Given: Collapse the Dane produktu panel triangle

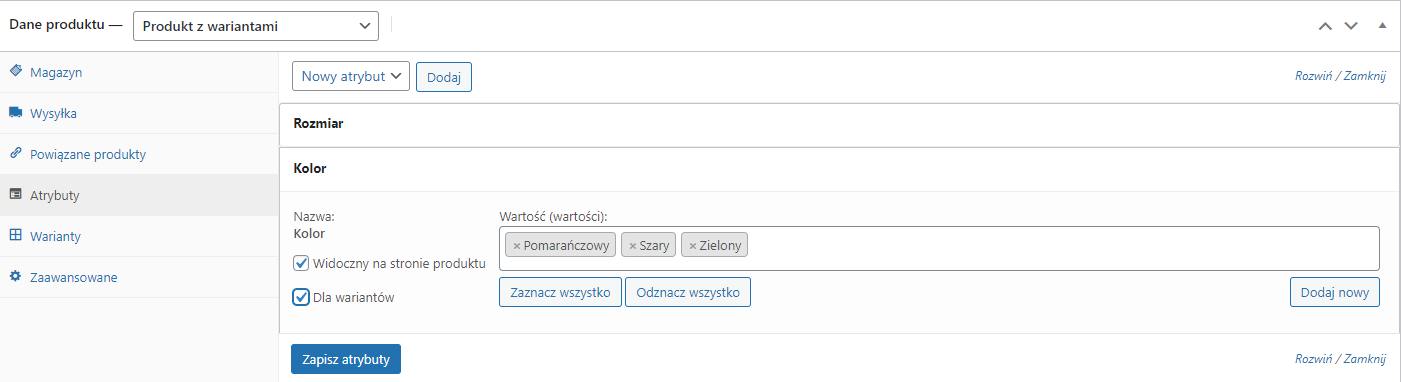Looking at the screenshot, I should tap(1383, 26).
